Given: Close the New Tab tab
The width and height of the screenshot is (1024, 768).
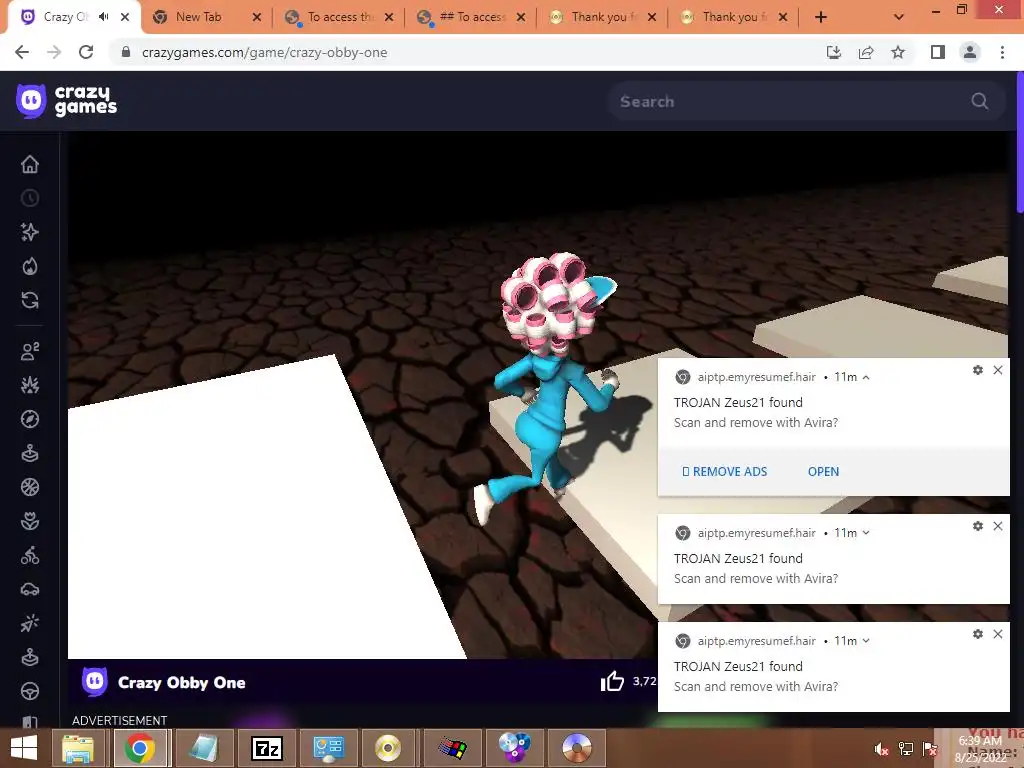Looking at the screenshot, I should click(x=257, y=18).
